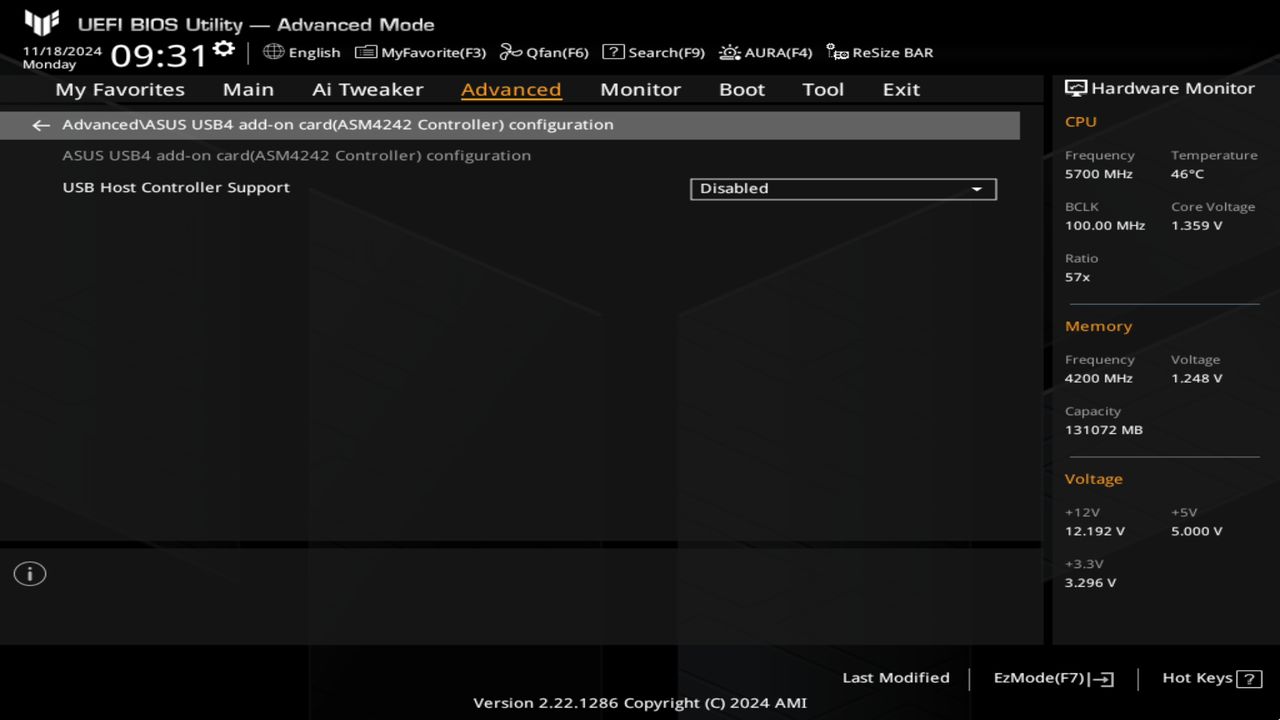
Task: Click +3.3V reading 3.296 V
Action: coord(1091,583)
